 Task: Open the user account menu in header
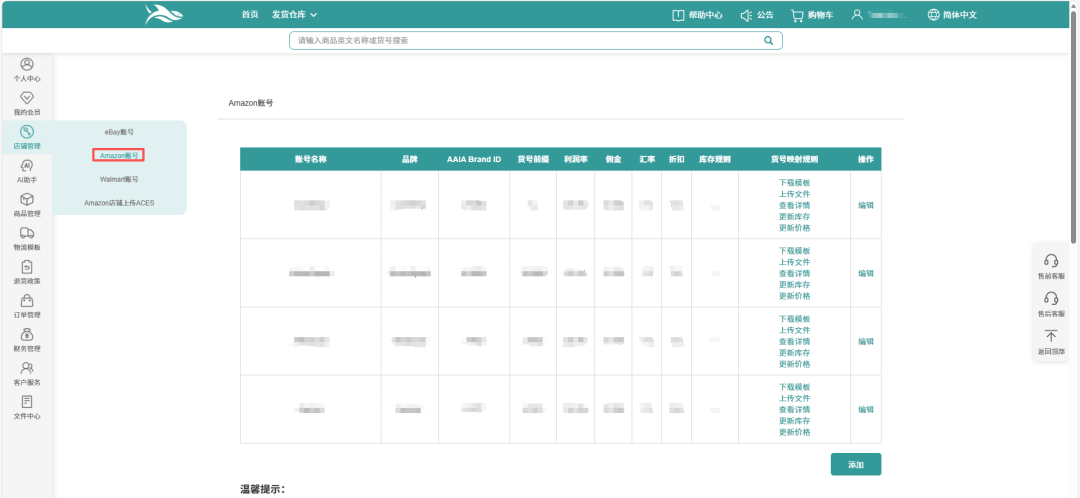880,15
